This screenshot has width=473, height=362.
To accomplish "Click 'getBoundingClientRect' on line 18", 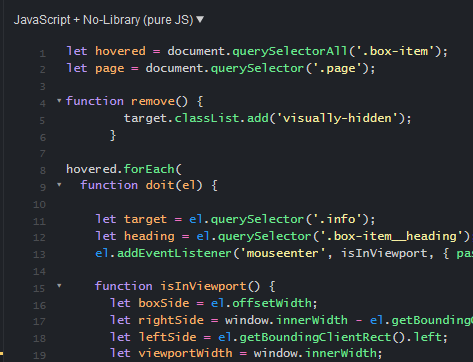I will [x=315, y=337].
